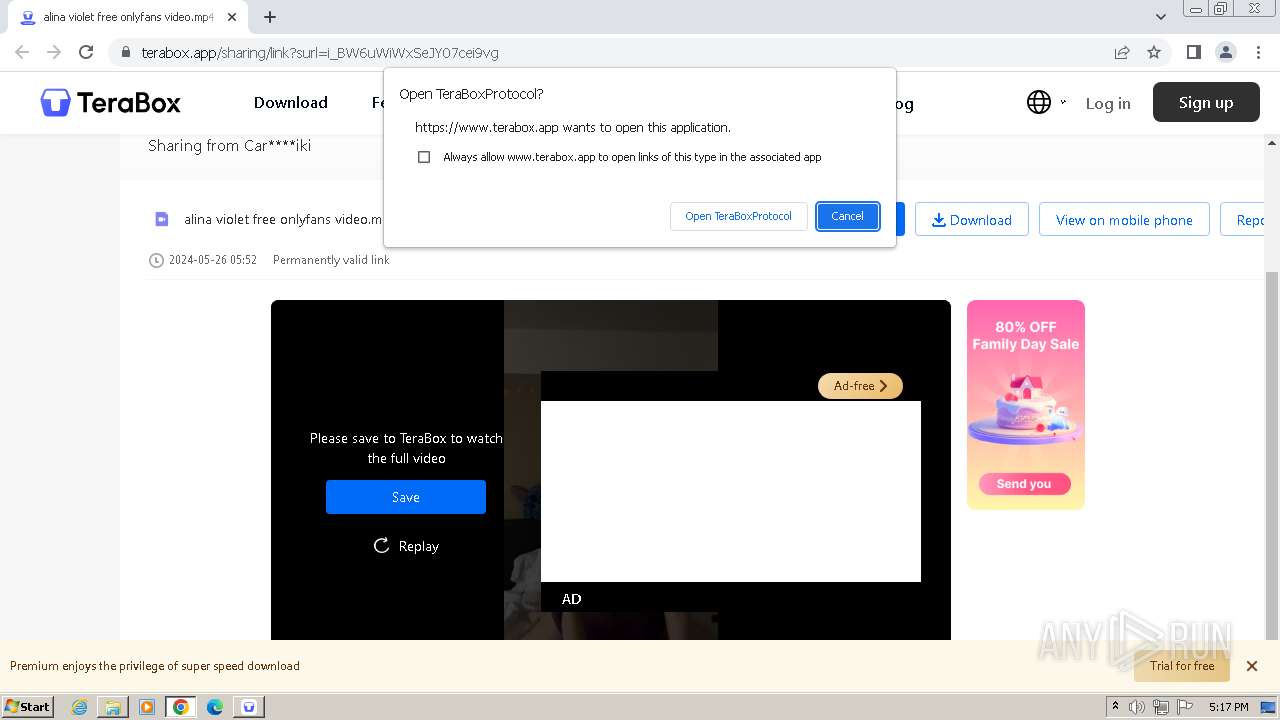The height and width of the screenshot is (720, 1280).
Task: Open the tab search chevron
Action: coord(1160,17)
